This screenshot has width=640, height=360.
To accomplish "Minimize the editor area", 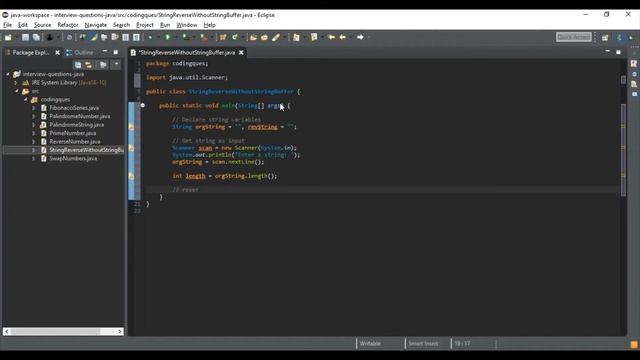I will (x=607, y=51).
